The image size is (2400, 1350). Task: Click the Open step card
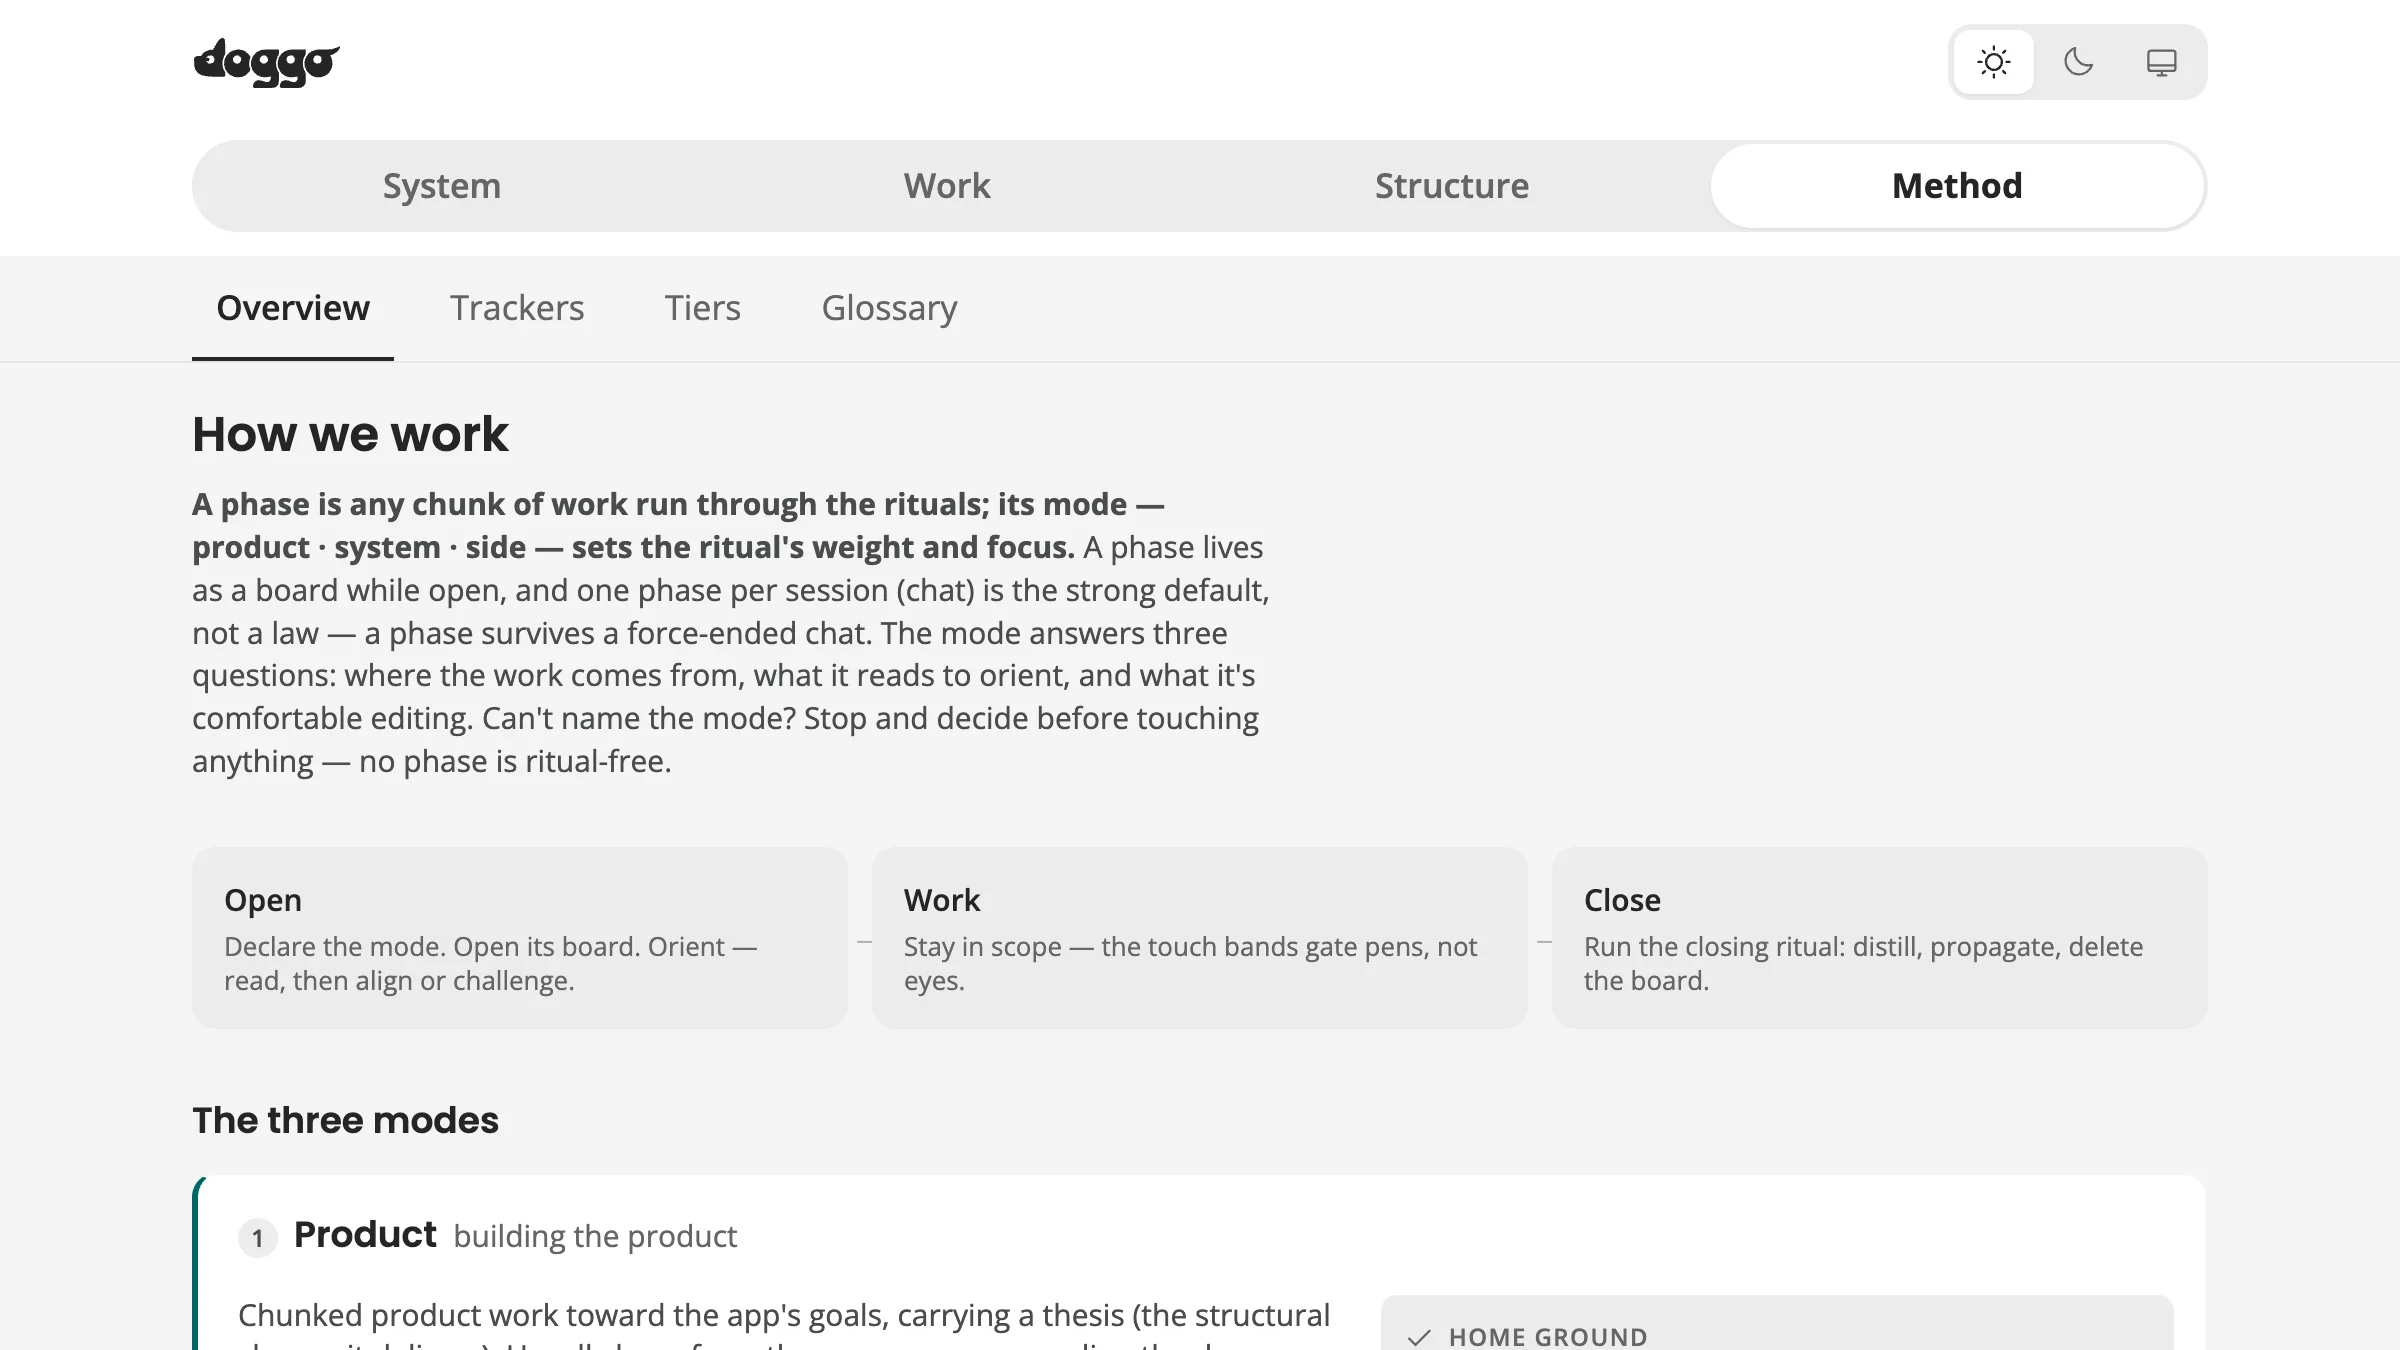coord(520,938)
